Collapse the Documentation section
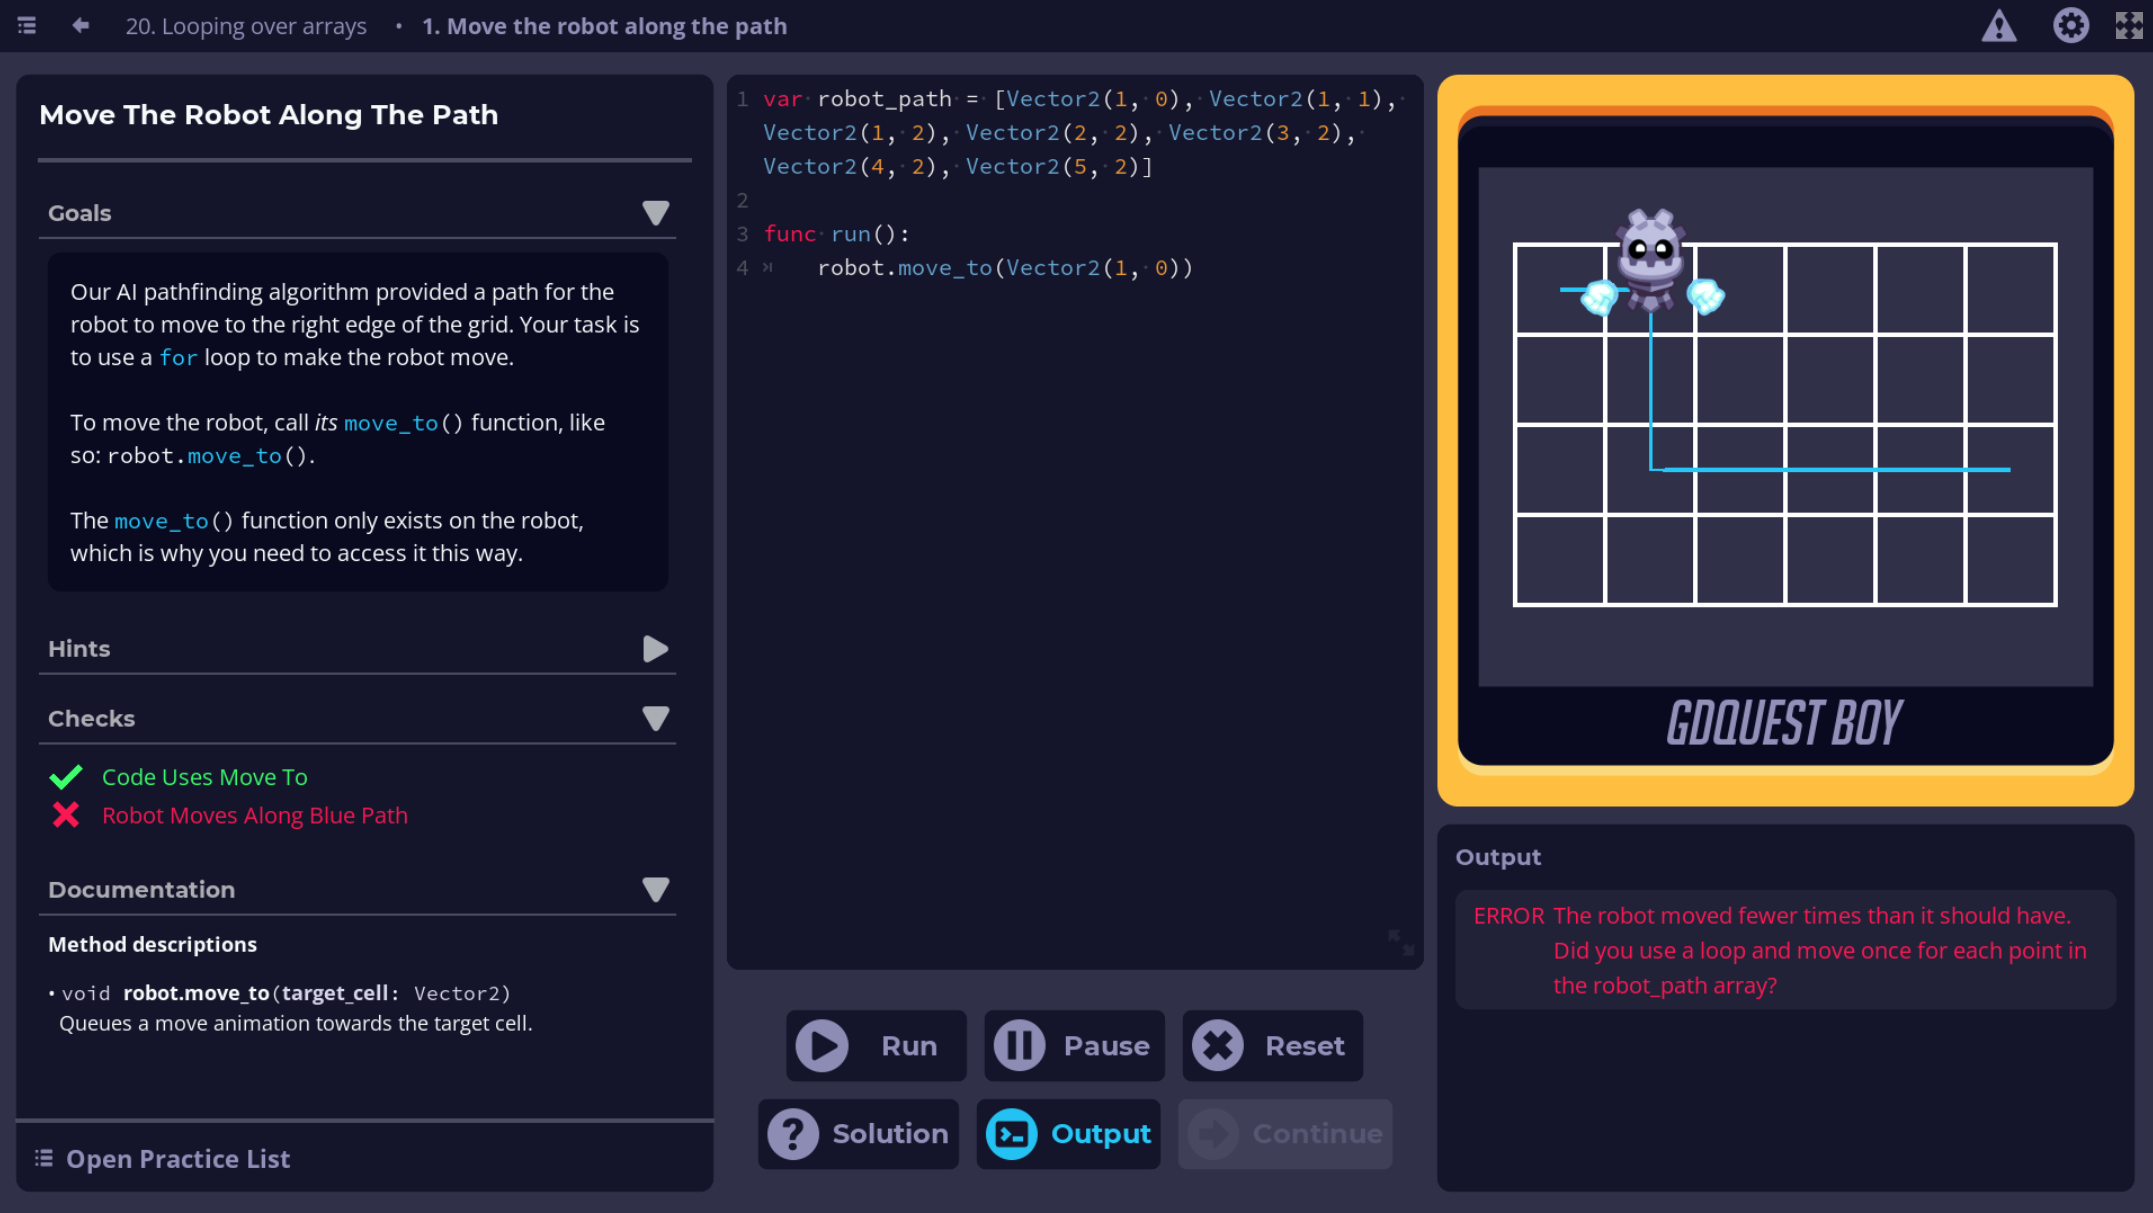The height and width of the screenshot is (1213, 2153). [656, 889]
